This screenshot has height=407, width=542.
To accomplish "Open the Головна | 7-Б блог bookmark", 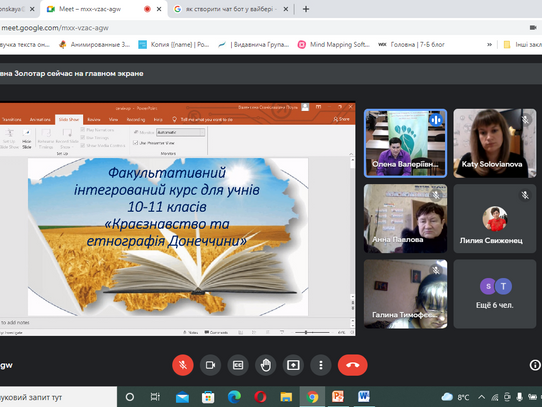I will coord(411,45).
